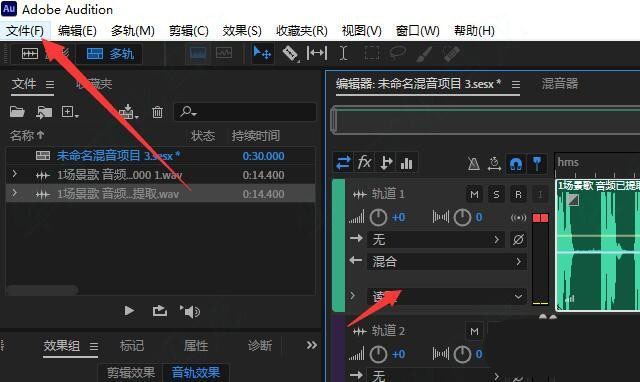The height and width of the screenshot is (382, 640).
Task: Sort files by 持续时间 column
Action: point(256,135)
